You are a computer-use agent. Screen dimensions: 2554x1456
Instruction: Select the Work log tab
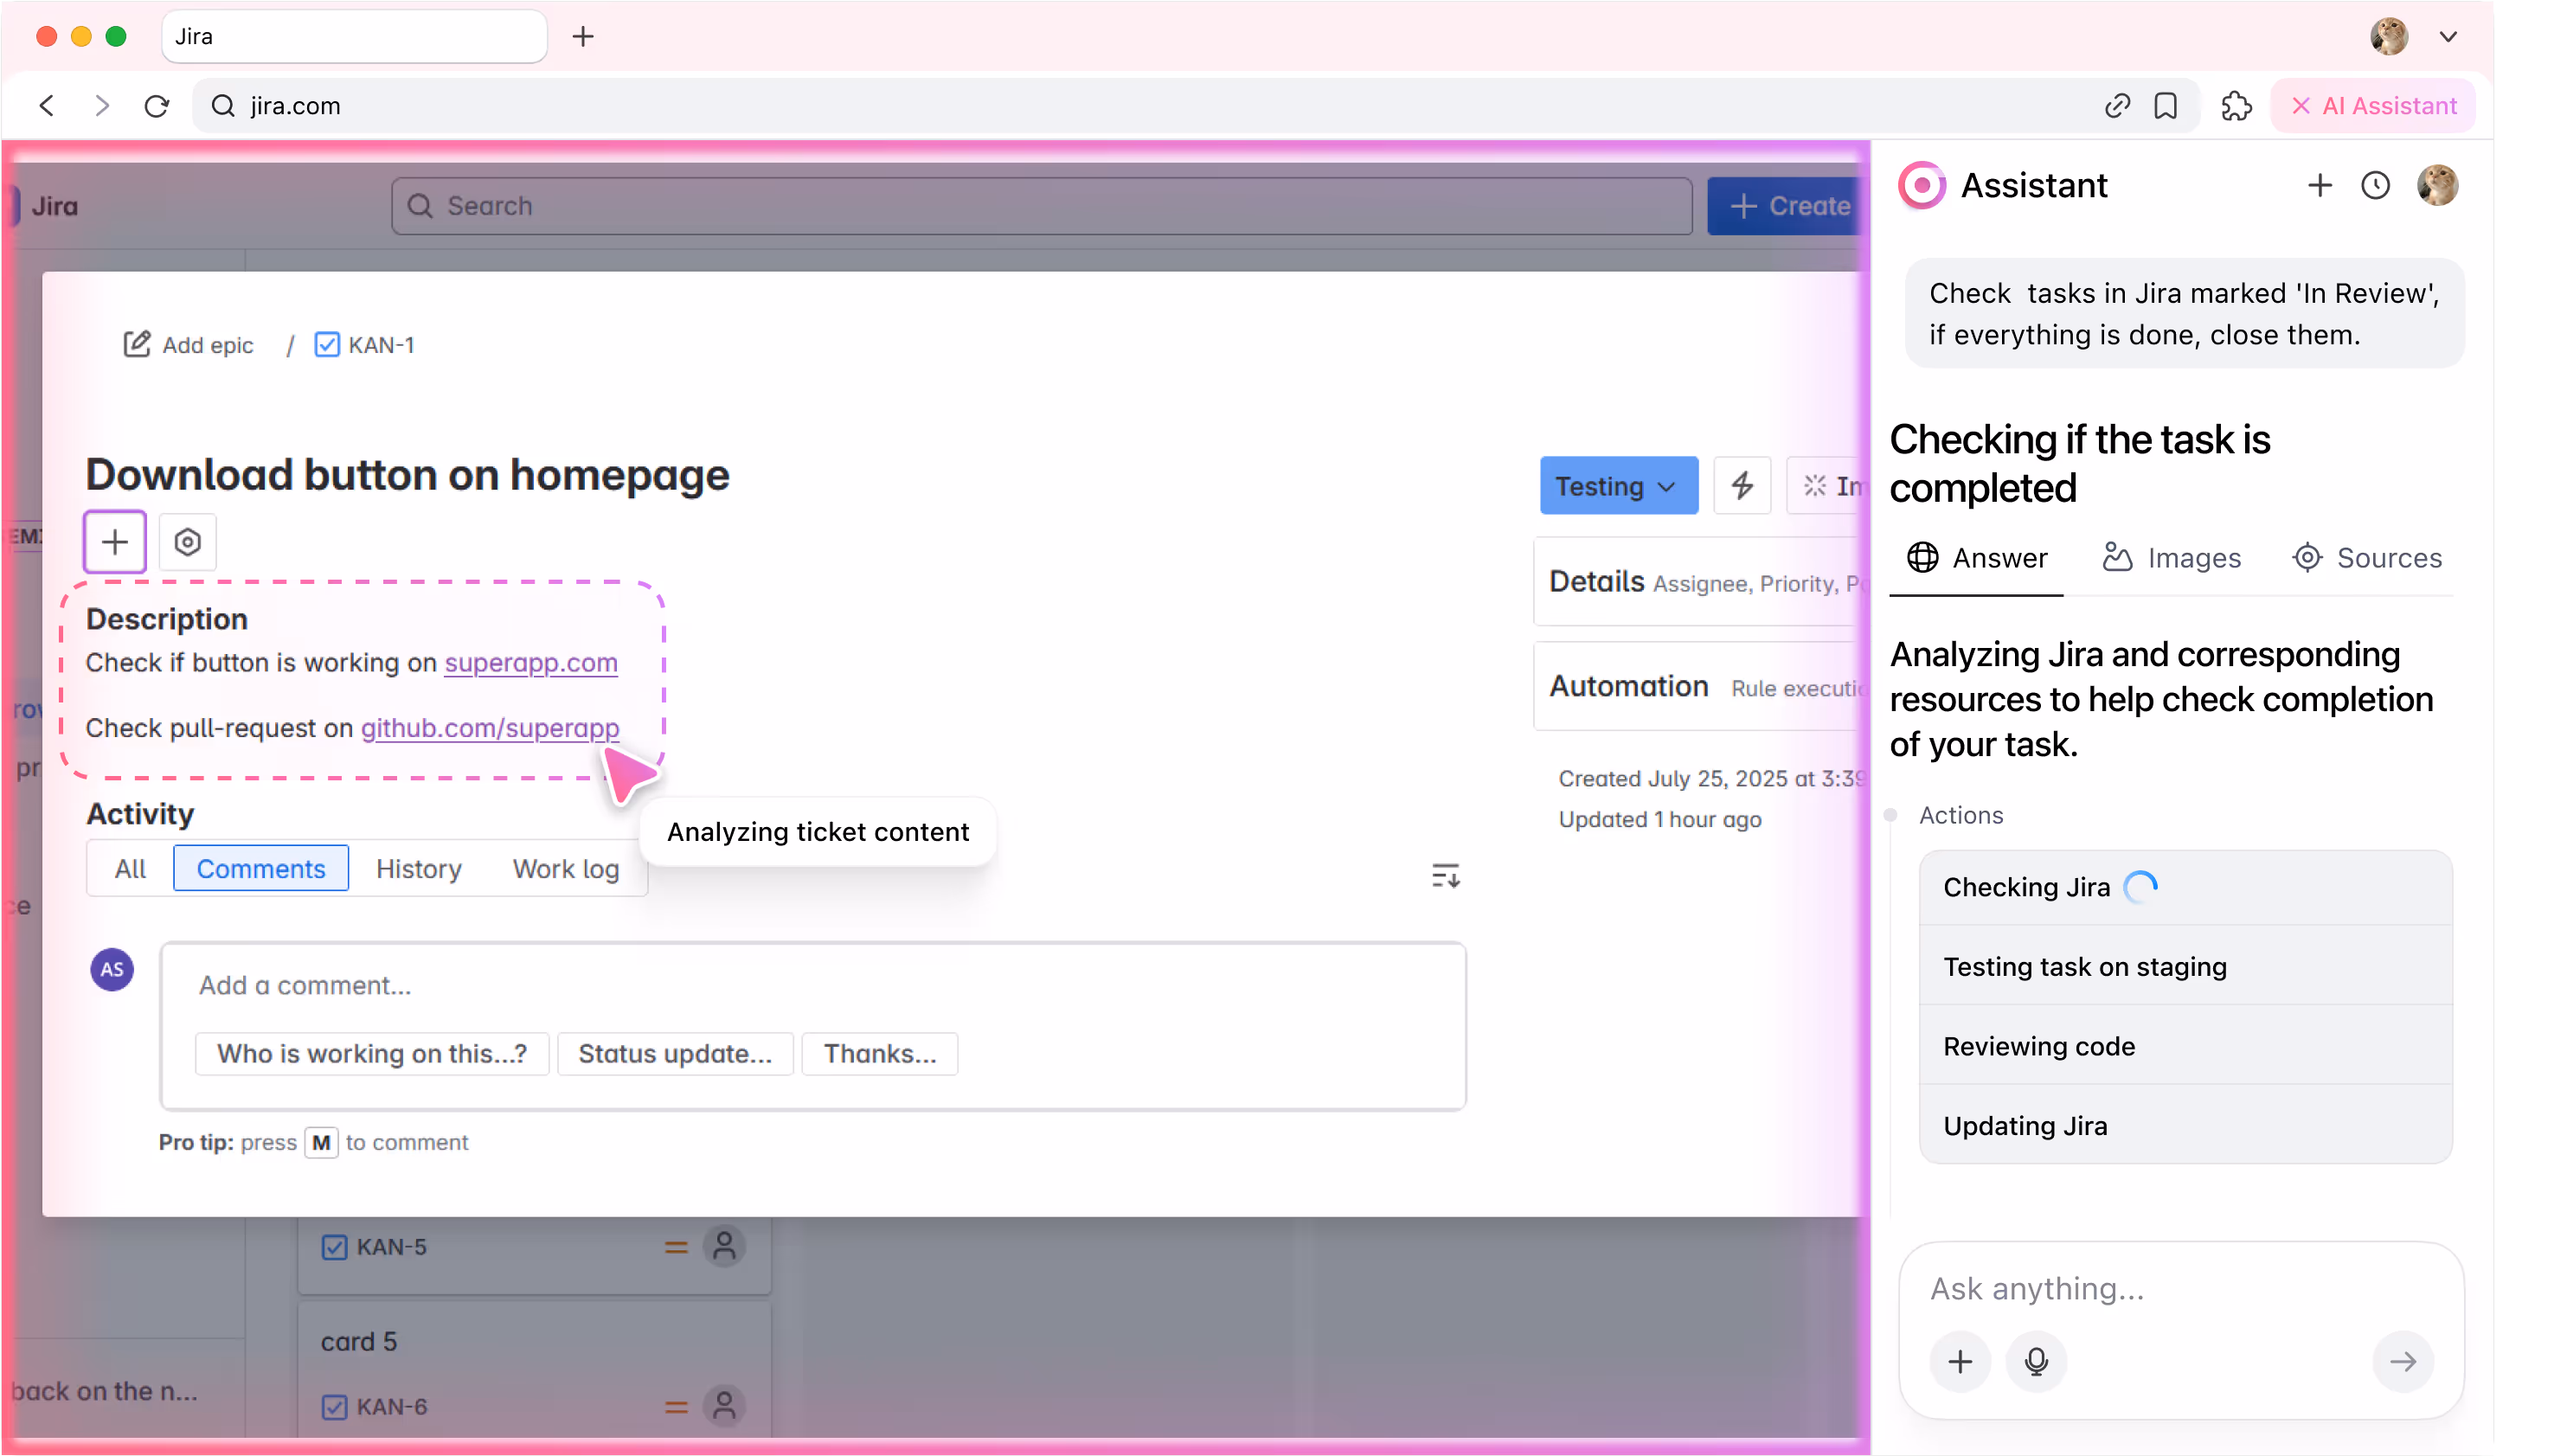pos(566,869)
